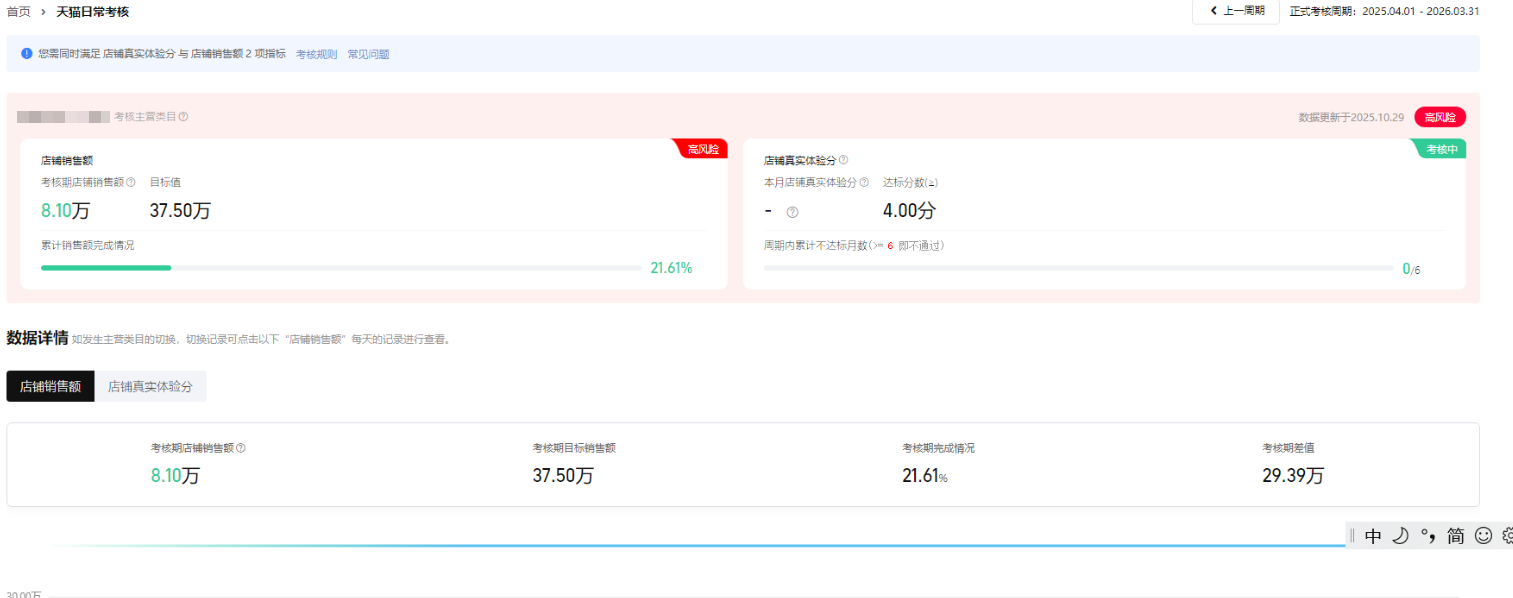Click help icon beside 考核期店铺销售额 in the top card
The image size is (1513, 598).
coord(131,183)
